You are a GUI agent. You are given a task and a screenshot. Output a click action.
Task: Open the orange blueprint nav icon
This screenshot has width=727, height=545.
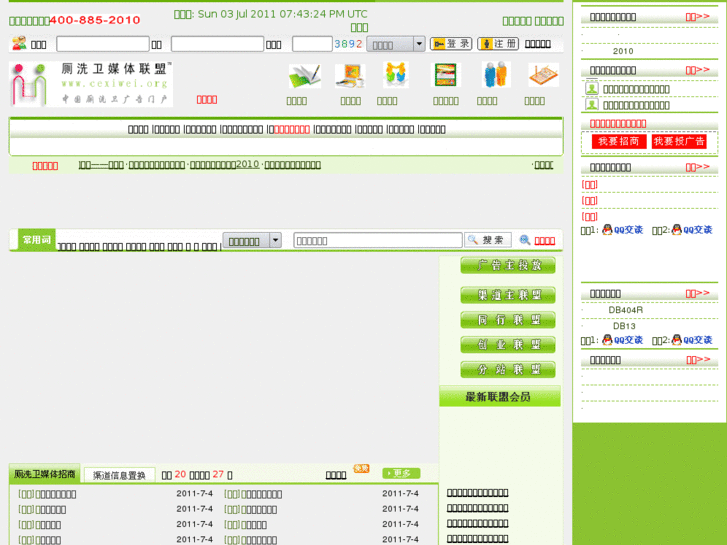(x=543, y=75)
